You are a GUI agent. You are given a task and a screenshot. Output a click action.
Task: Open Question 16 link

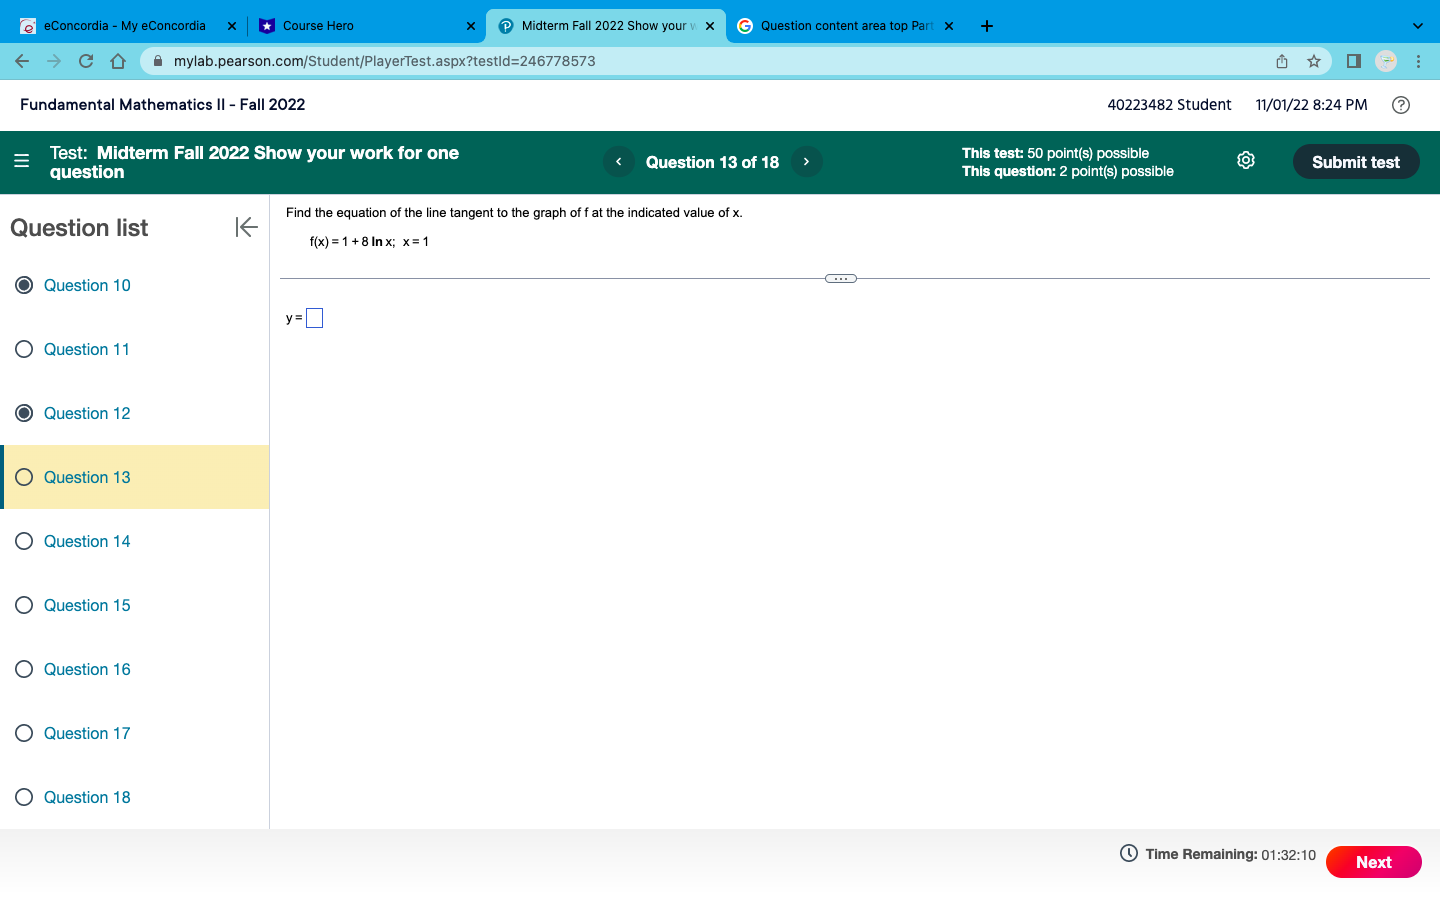87,669
